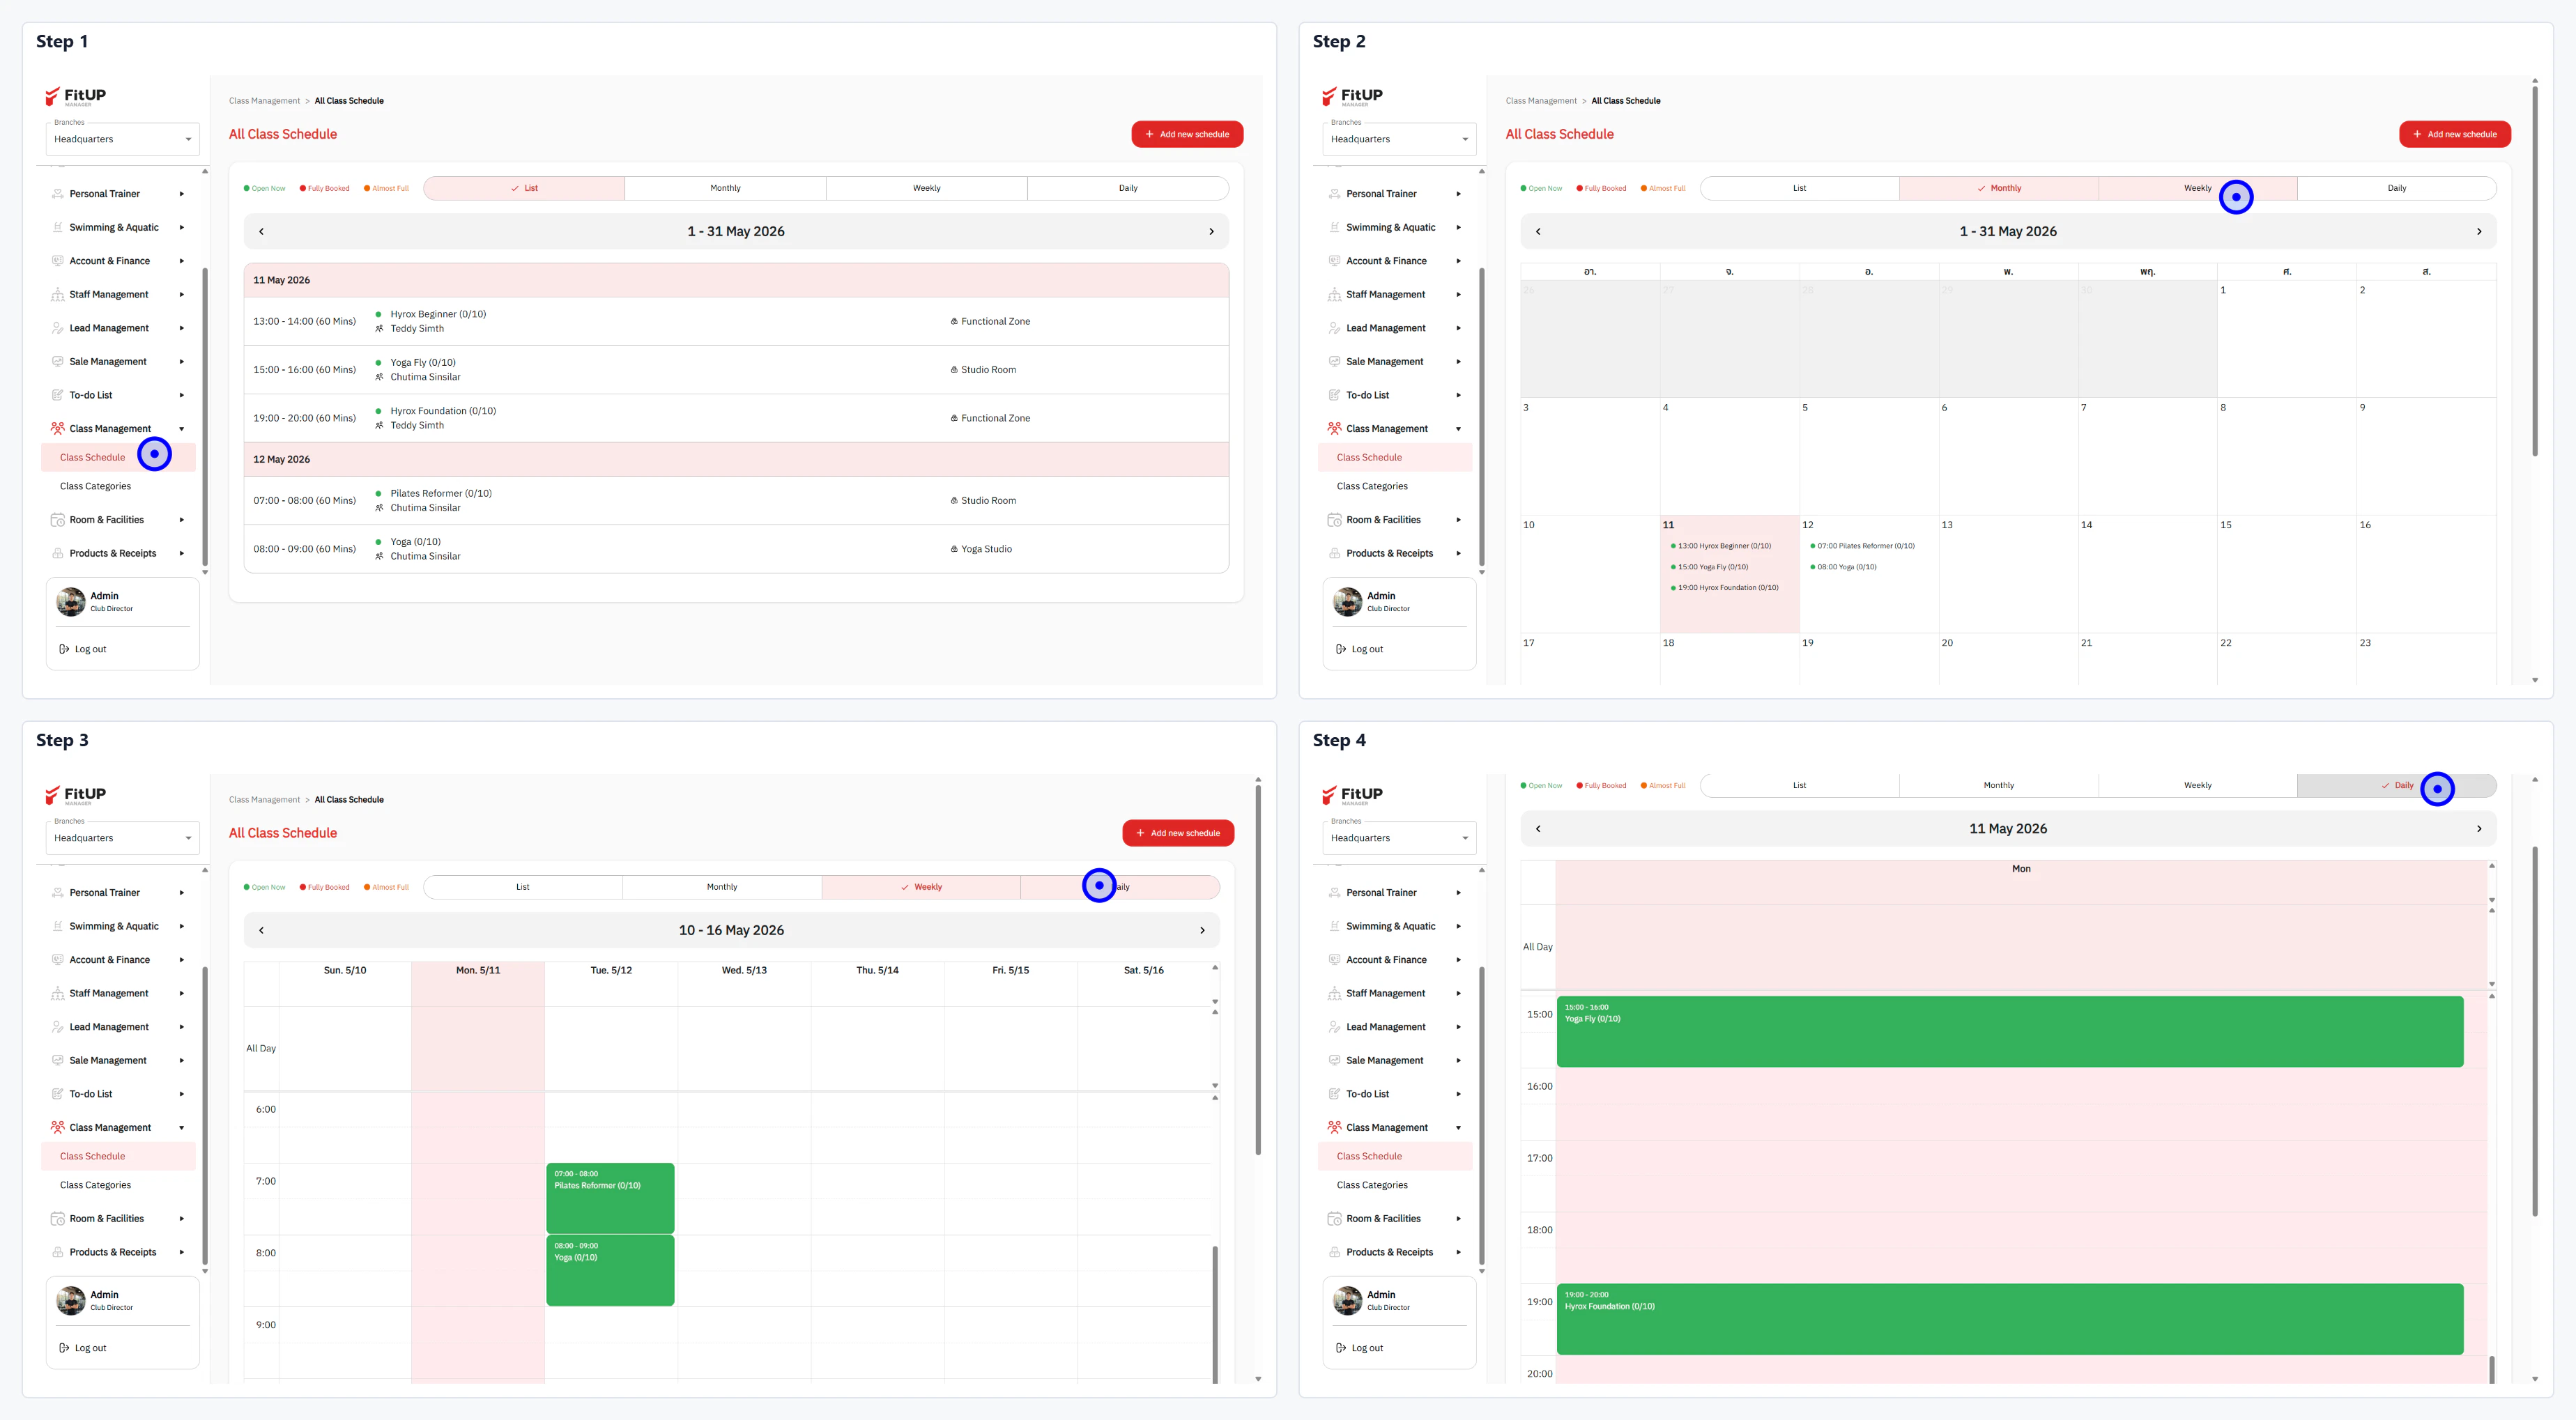Open 13:00 Hyrox Beginner entry in Step 2
The height and width of the screenshot is (1420, 2576).
tap(1724, 546)
